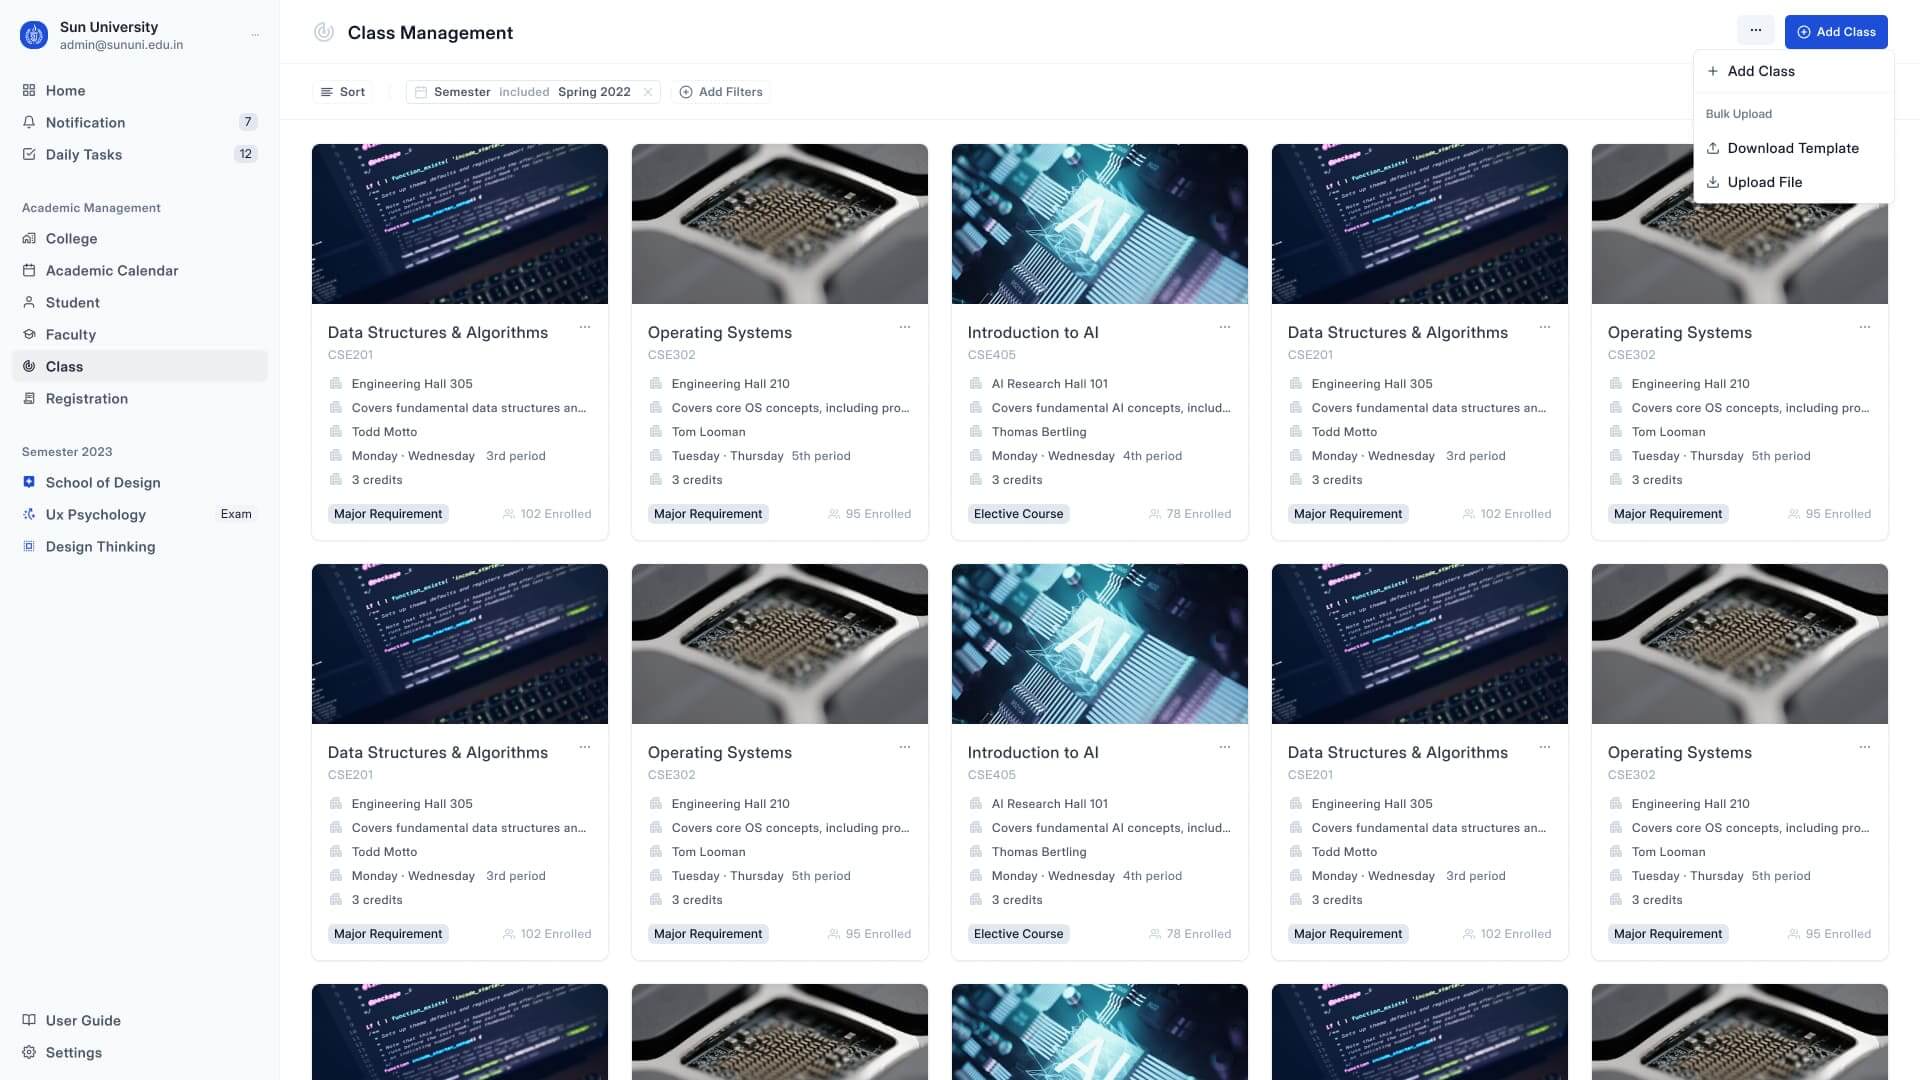This screenshot has height=1080, width=1920.
Task: Open options for second-row first Data Structures card
Action: tap(585, 747)
